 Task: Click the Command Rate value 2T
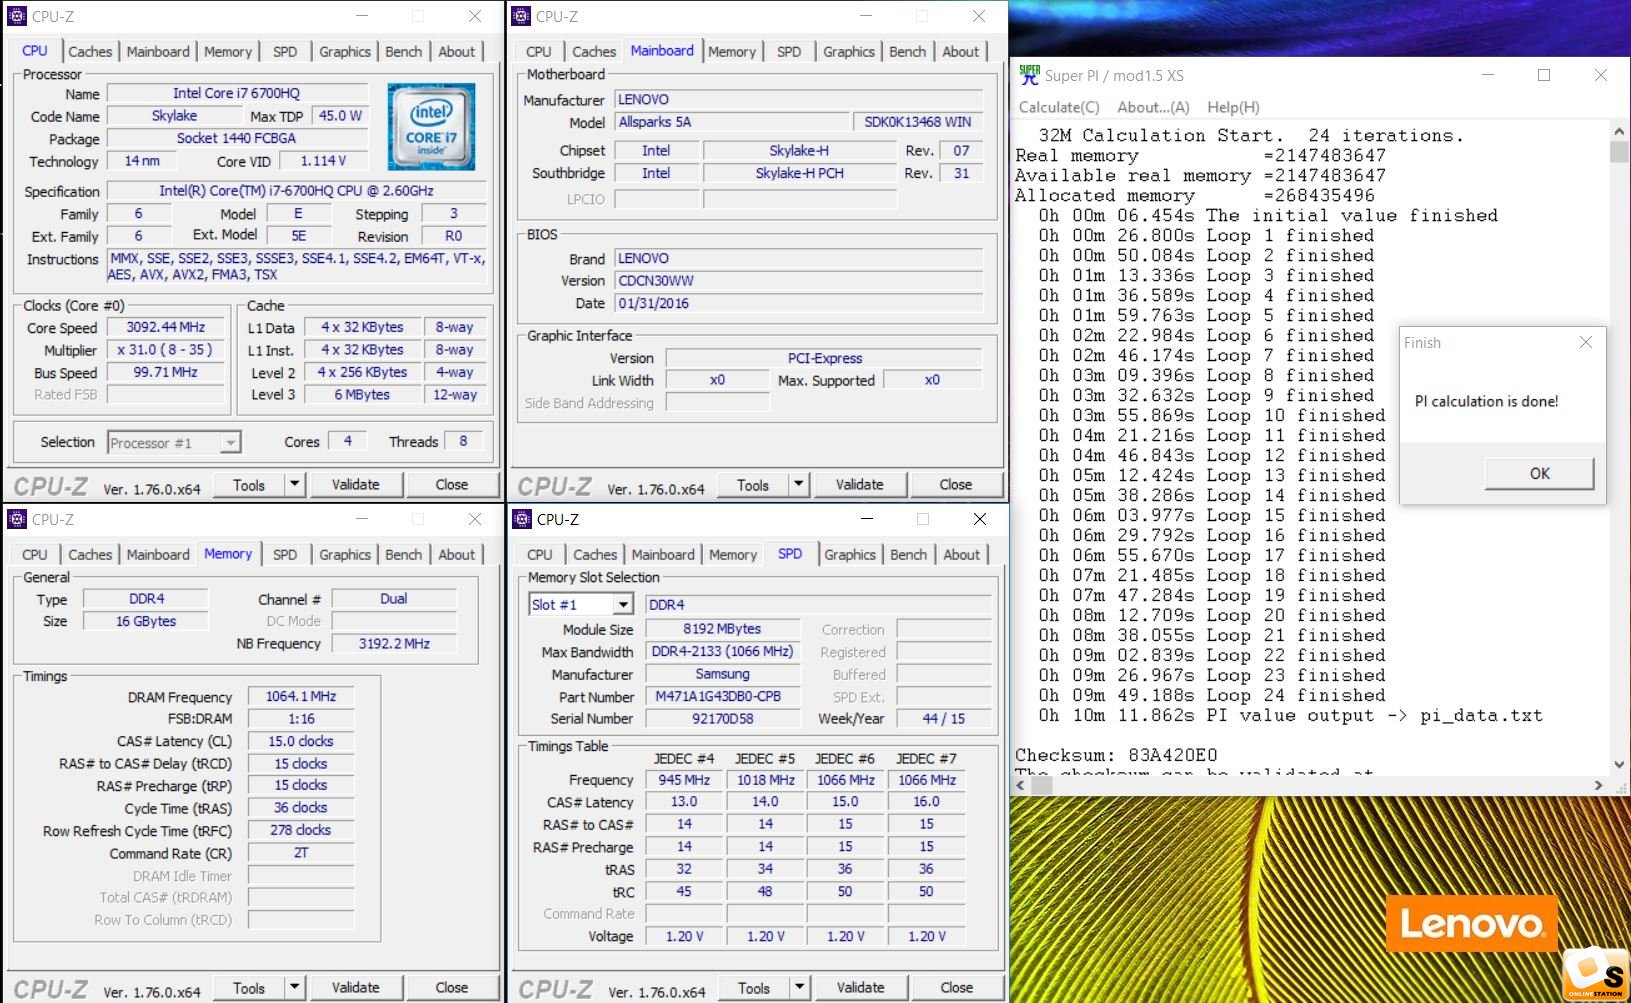(x=301, y=853)
